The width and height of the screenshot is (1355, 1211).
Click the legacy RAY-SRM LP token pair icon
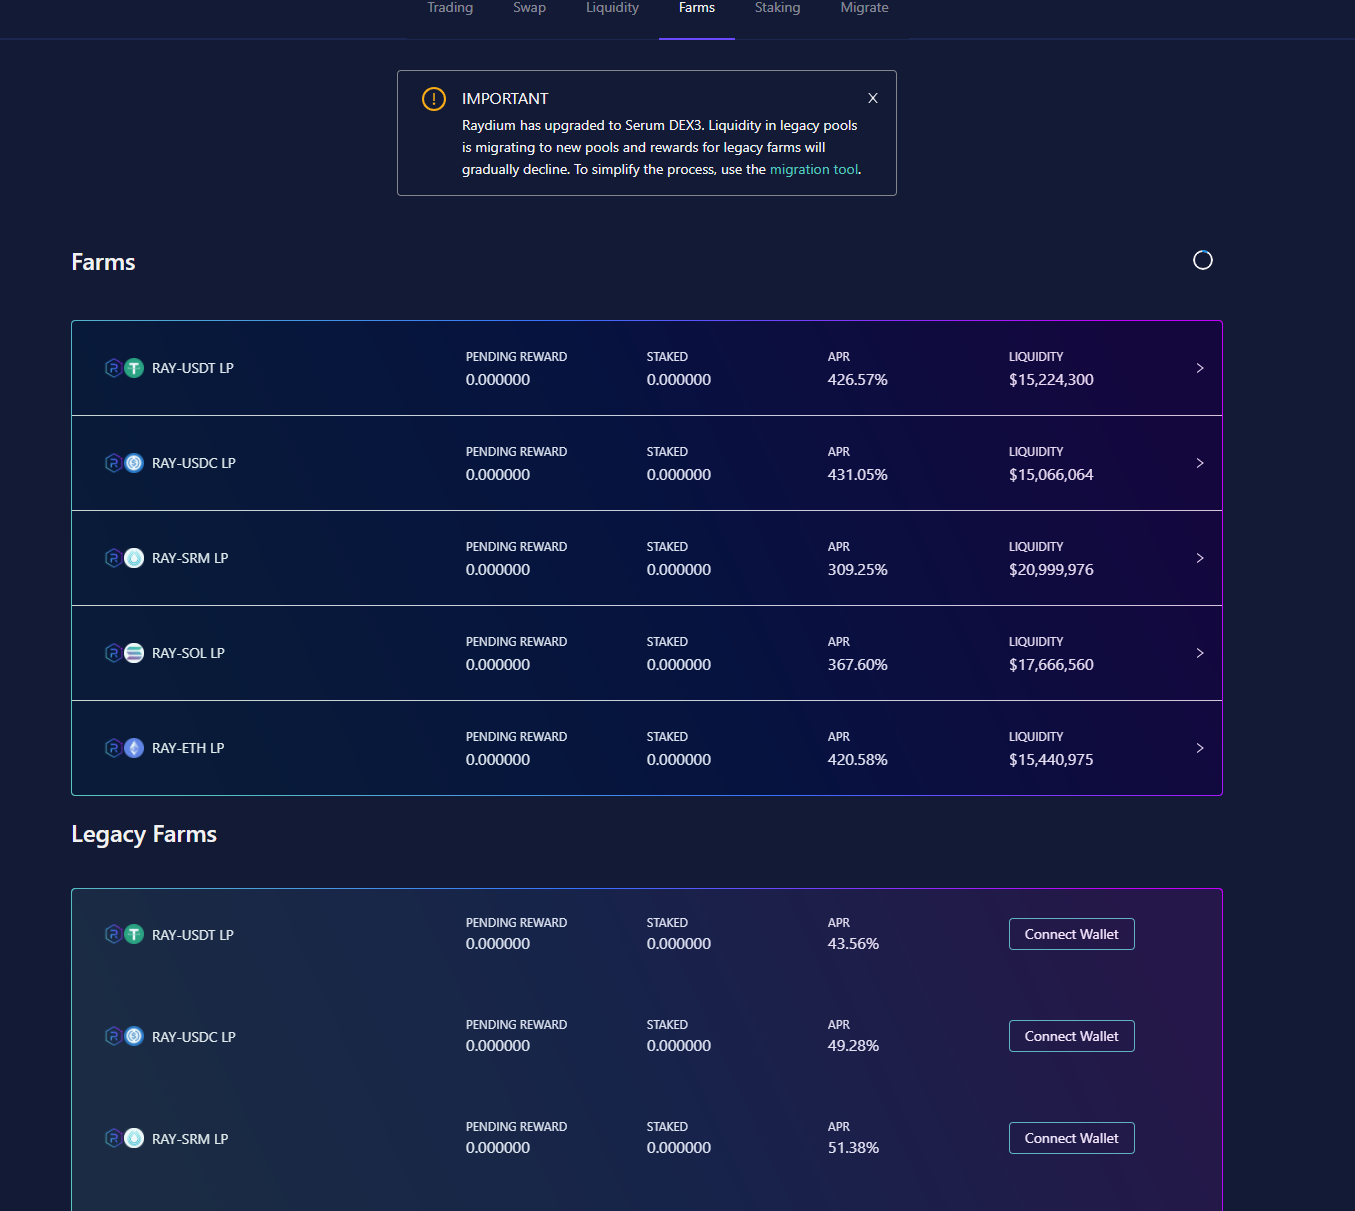coord(124,1138)
